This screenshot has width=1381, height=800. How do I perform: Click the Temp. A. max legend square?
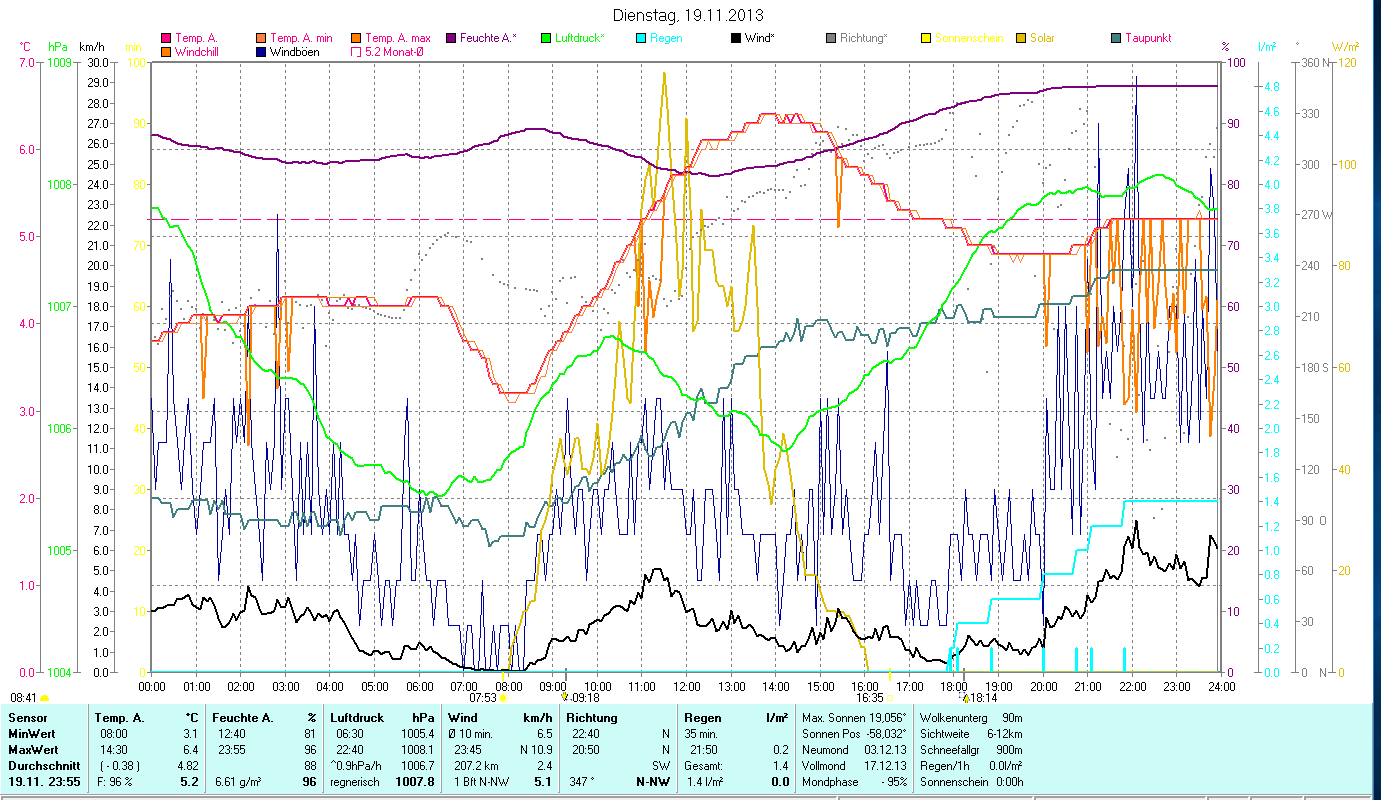pos(356,38)
